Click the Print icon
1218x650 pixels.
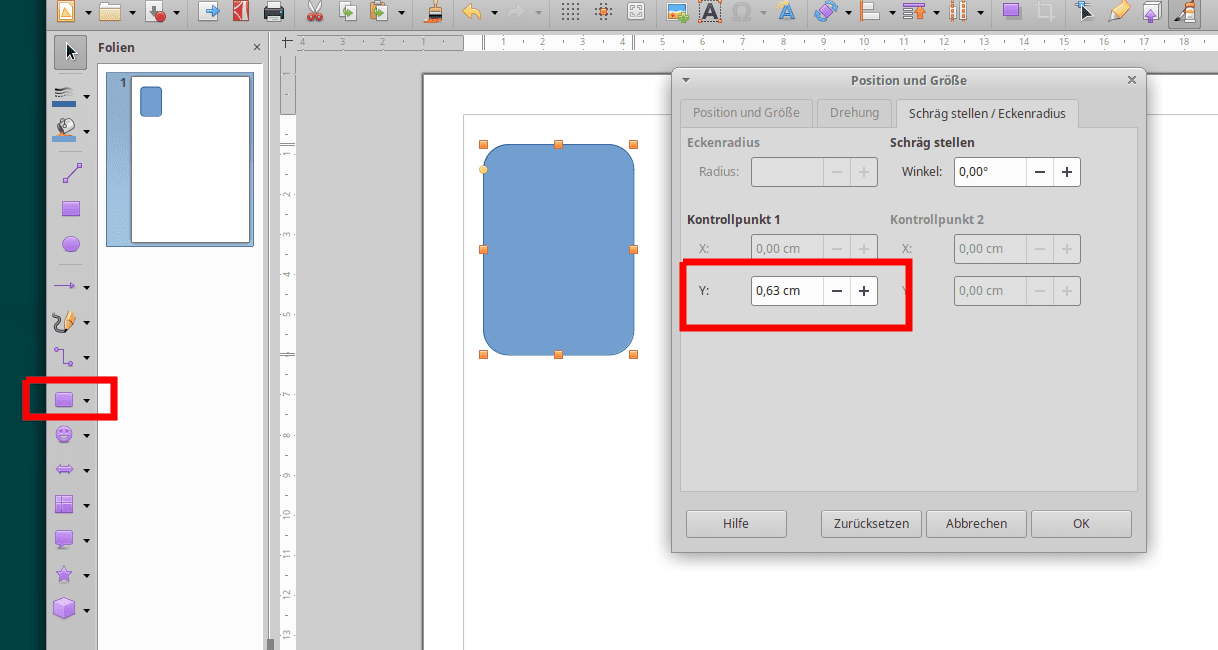pyautogui.click(x=273, y=12)
